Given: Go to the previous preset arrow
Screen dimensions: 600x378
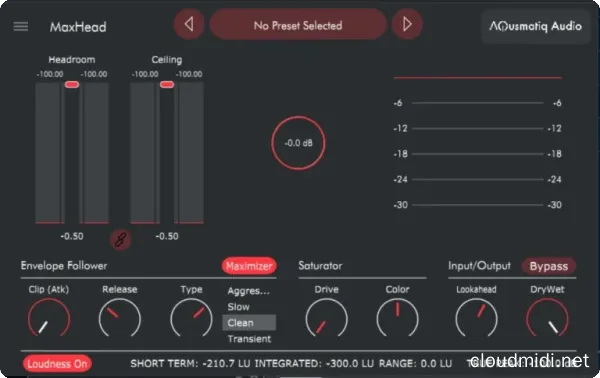Looking at the screenshot, I should coord(189,24).
